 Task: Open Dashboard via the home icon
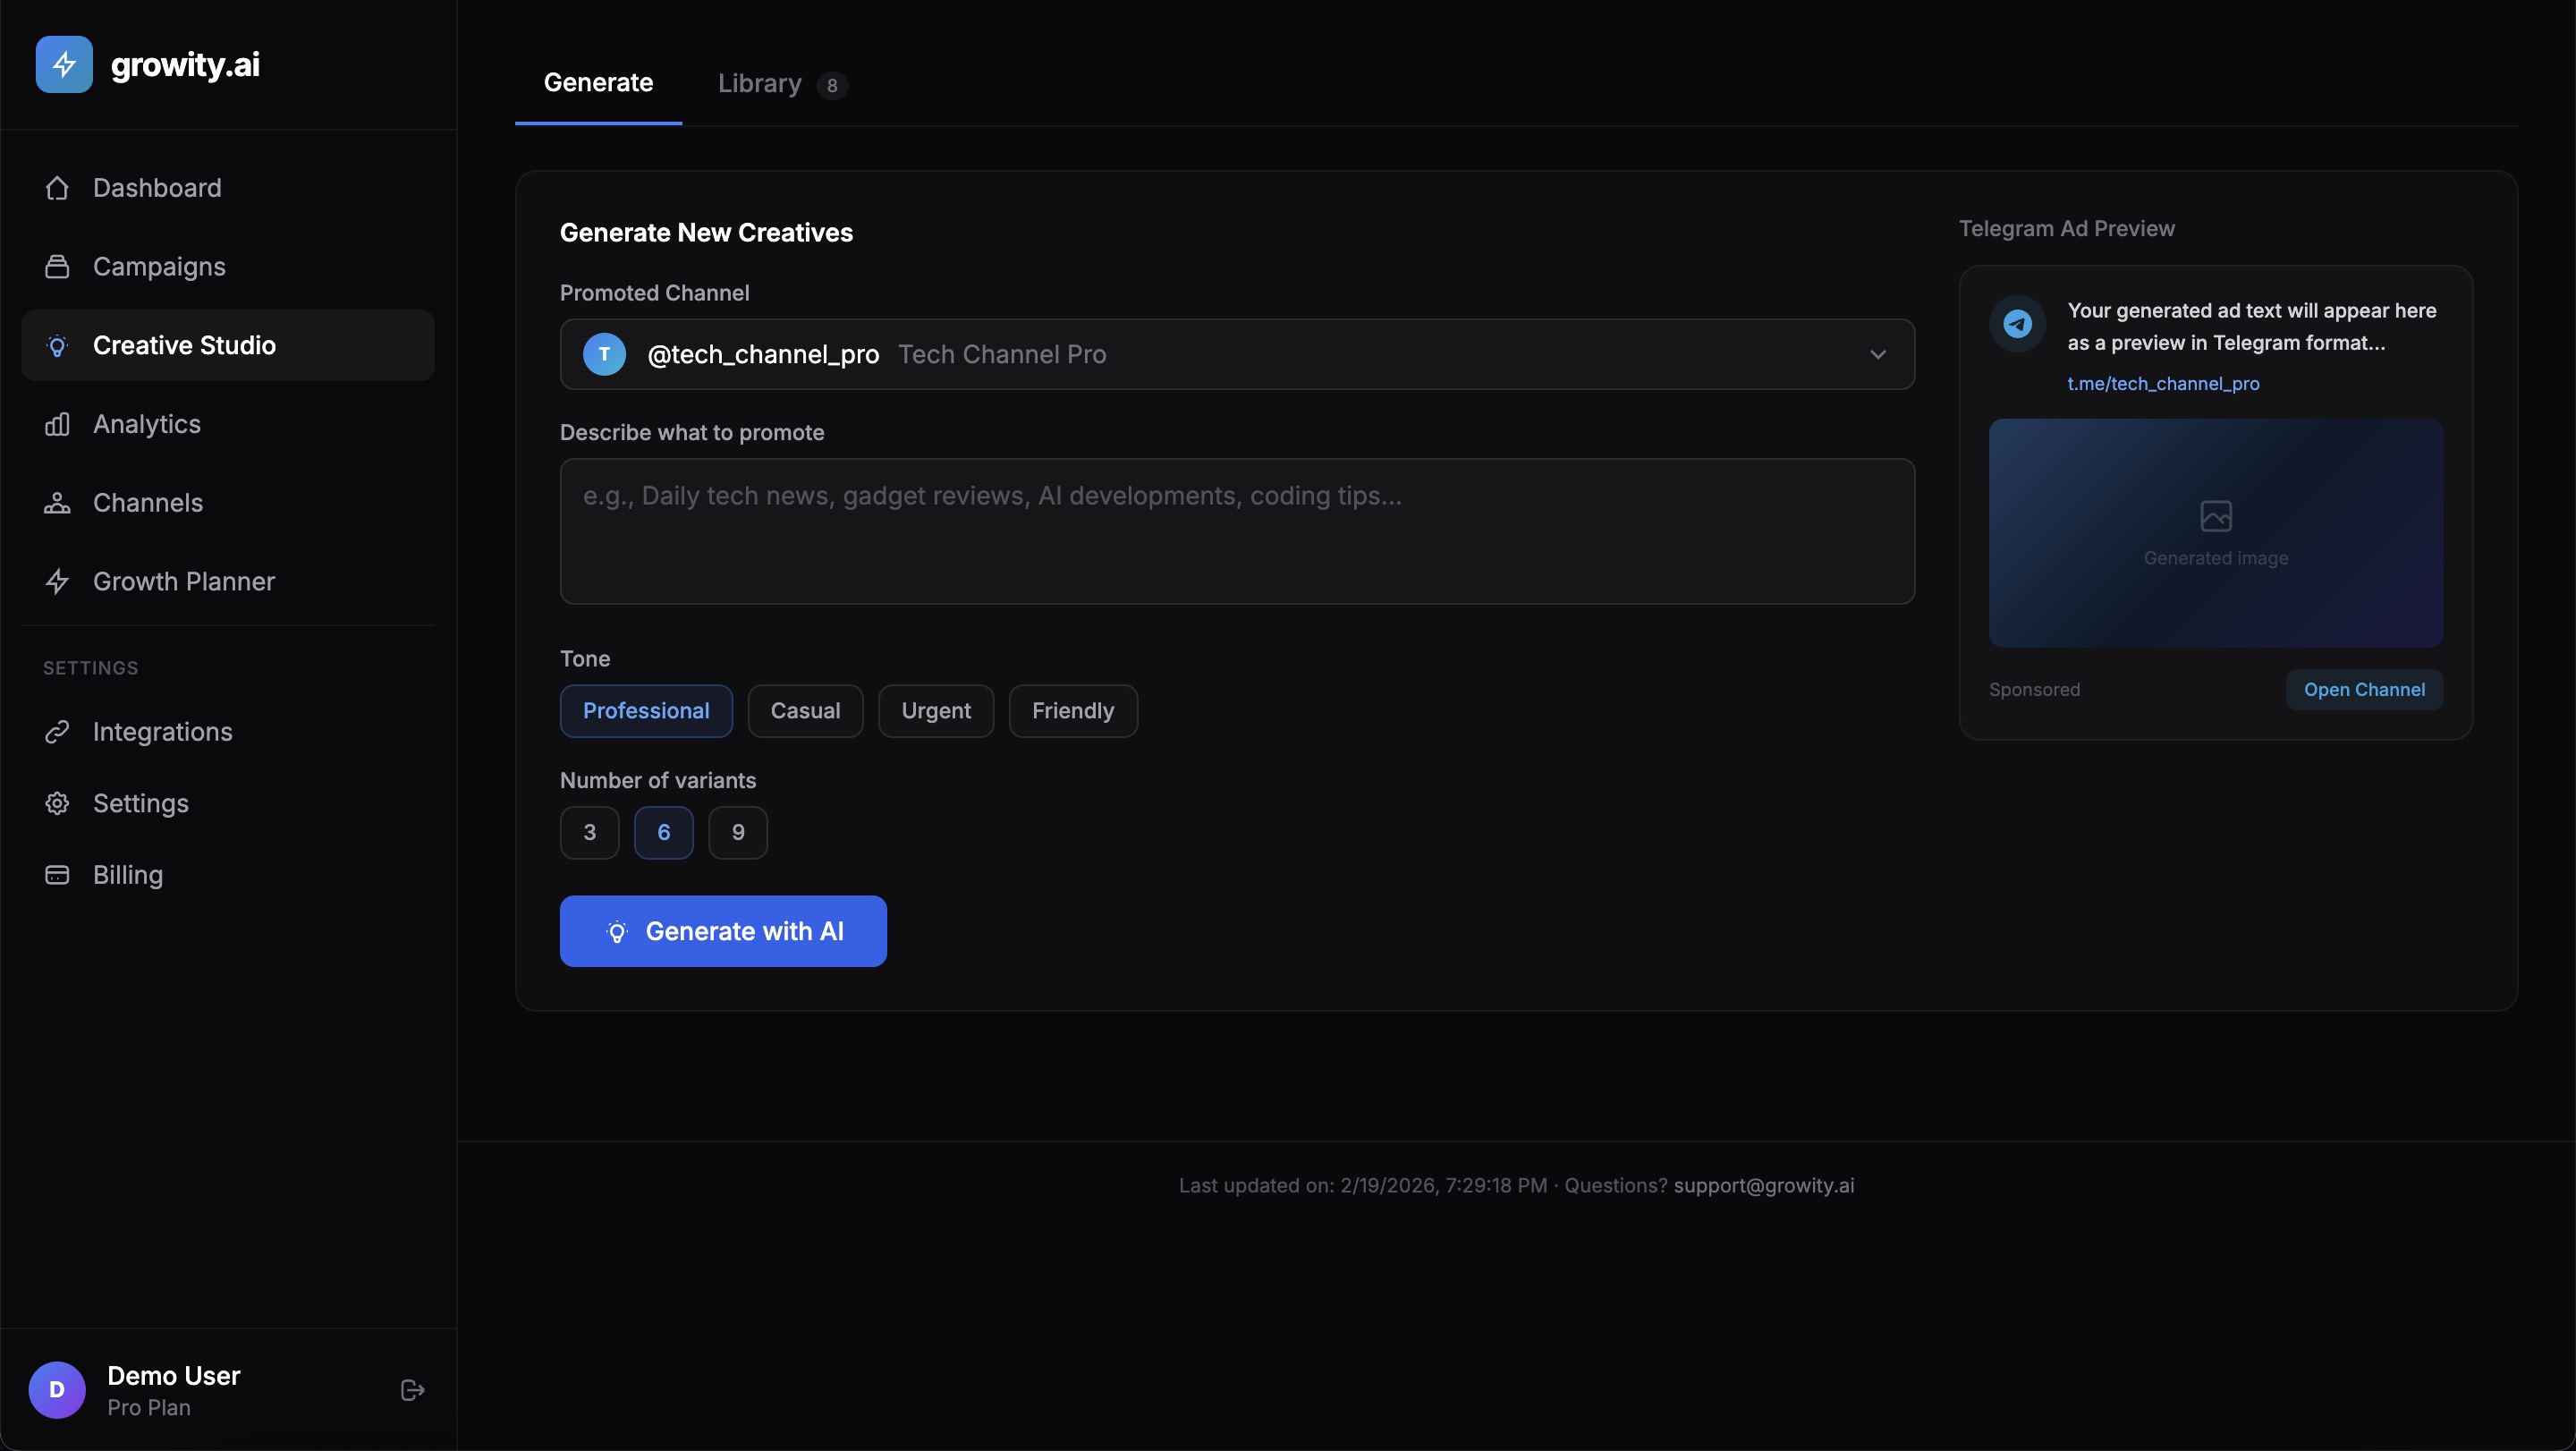[58, 188]
